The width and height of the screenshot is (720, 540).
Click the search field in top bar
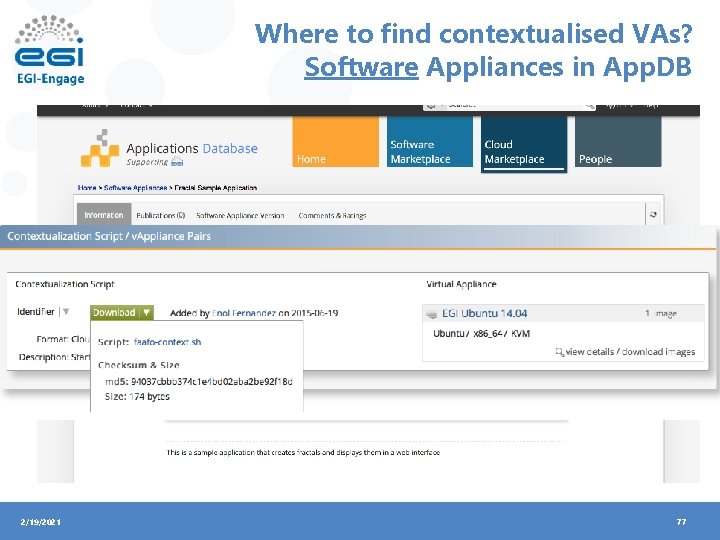510,106
